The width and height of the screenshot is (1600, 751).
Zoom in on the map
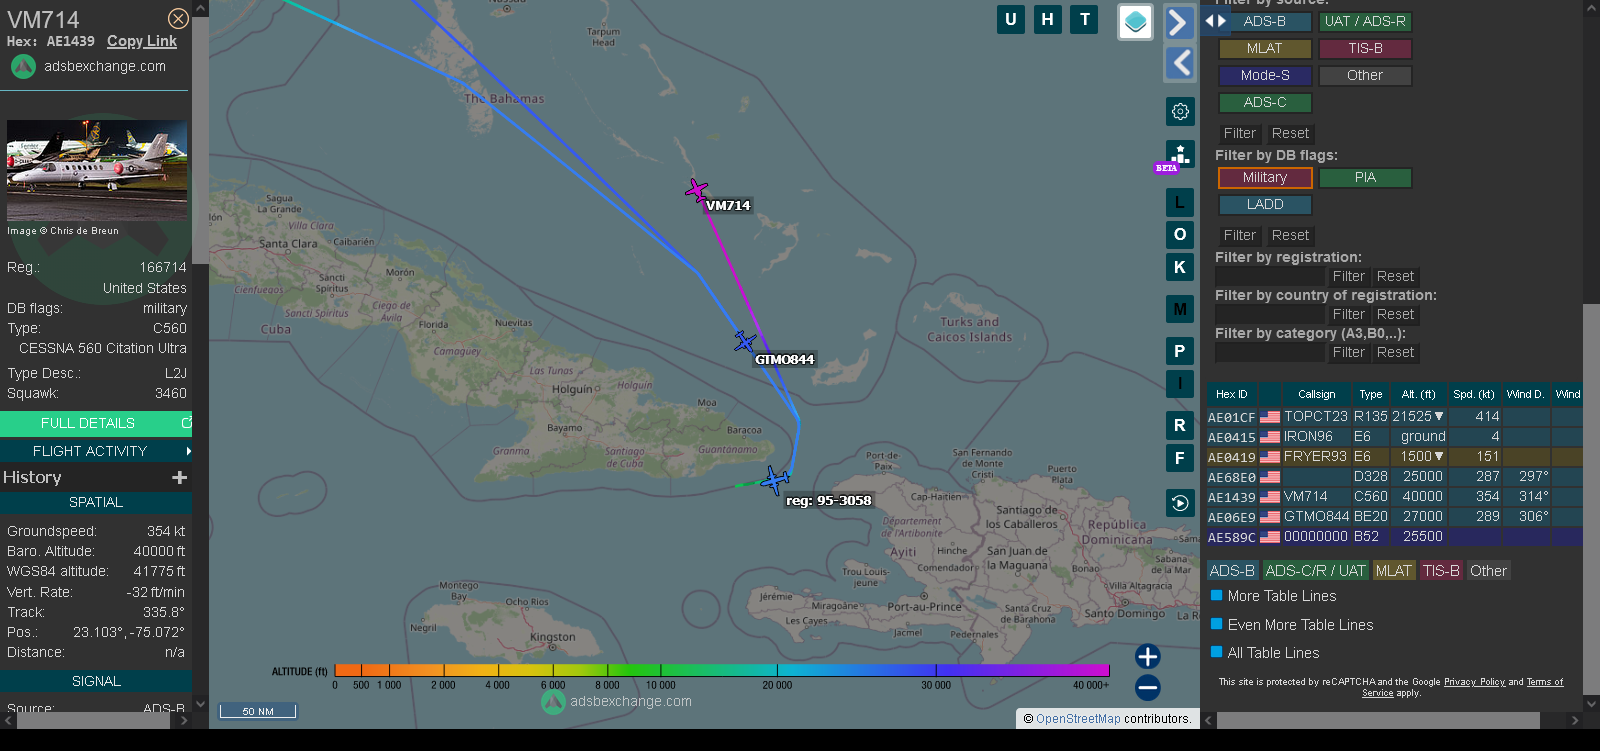pos(1148,656)
